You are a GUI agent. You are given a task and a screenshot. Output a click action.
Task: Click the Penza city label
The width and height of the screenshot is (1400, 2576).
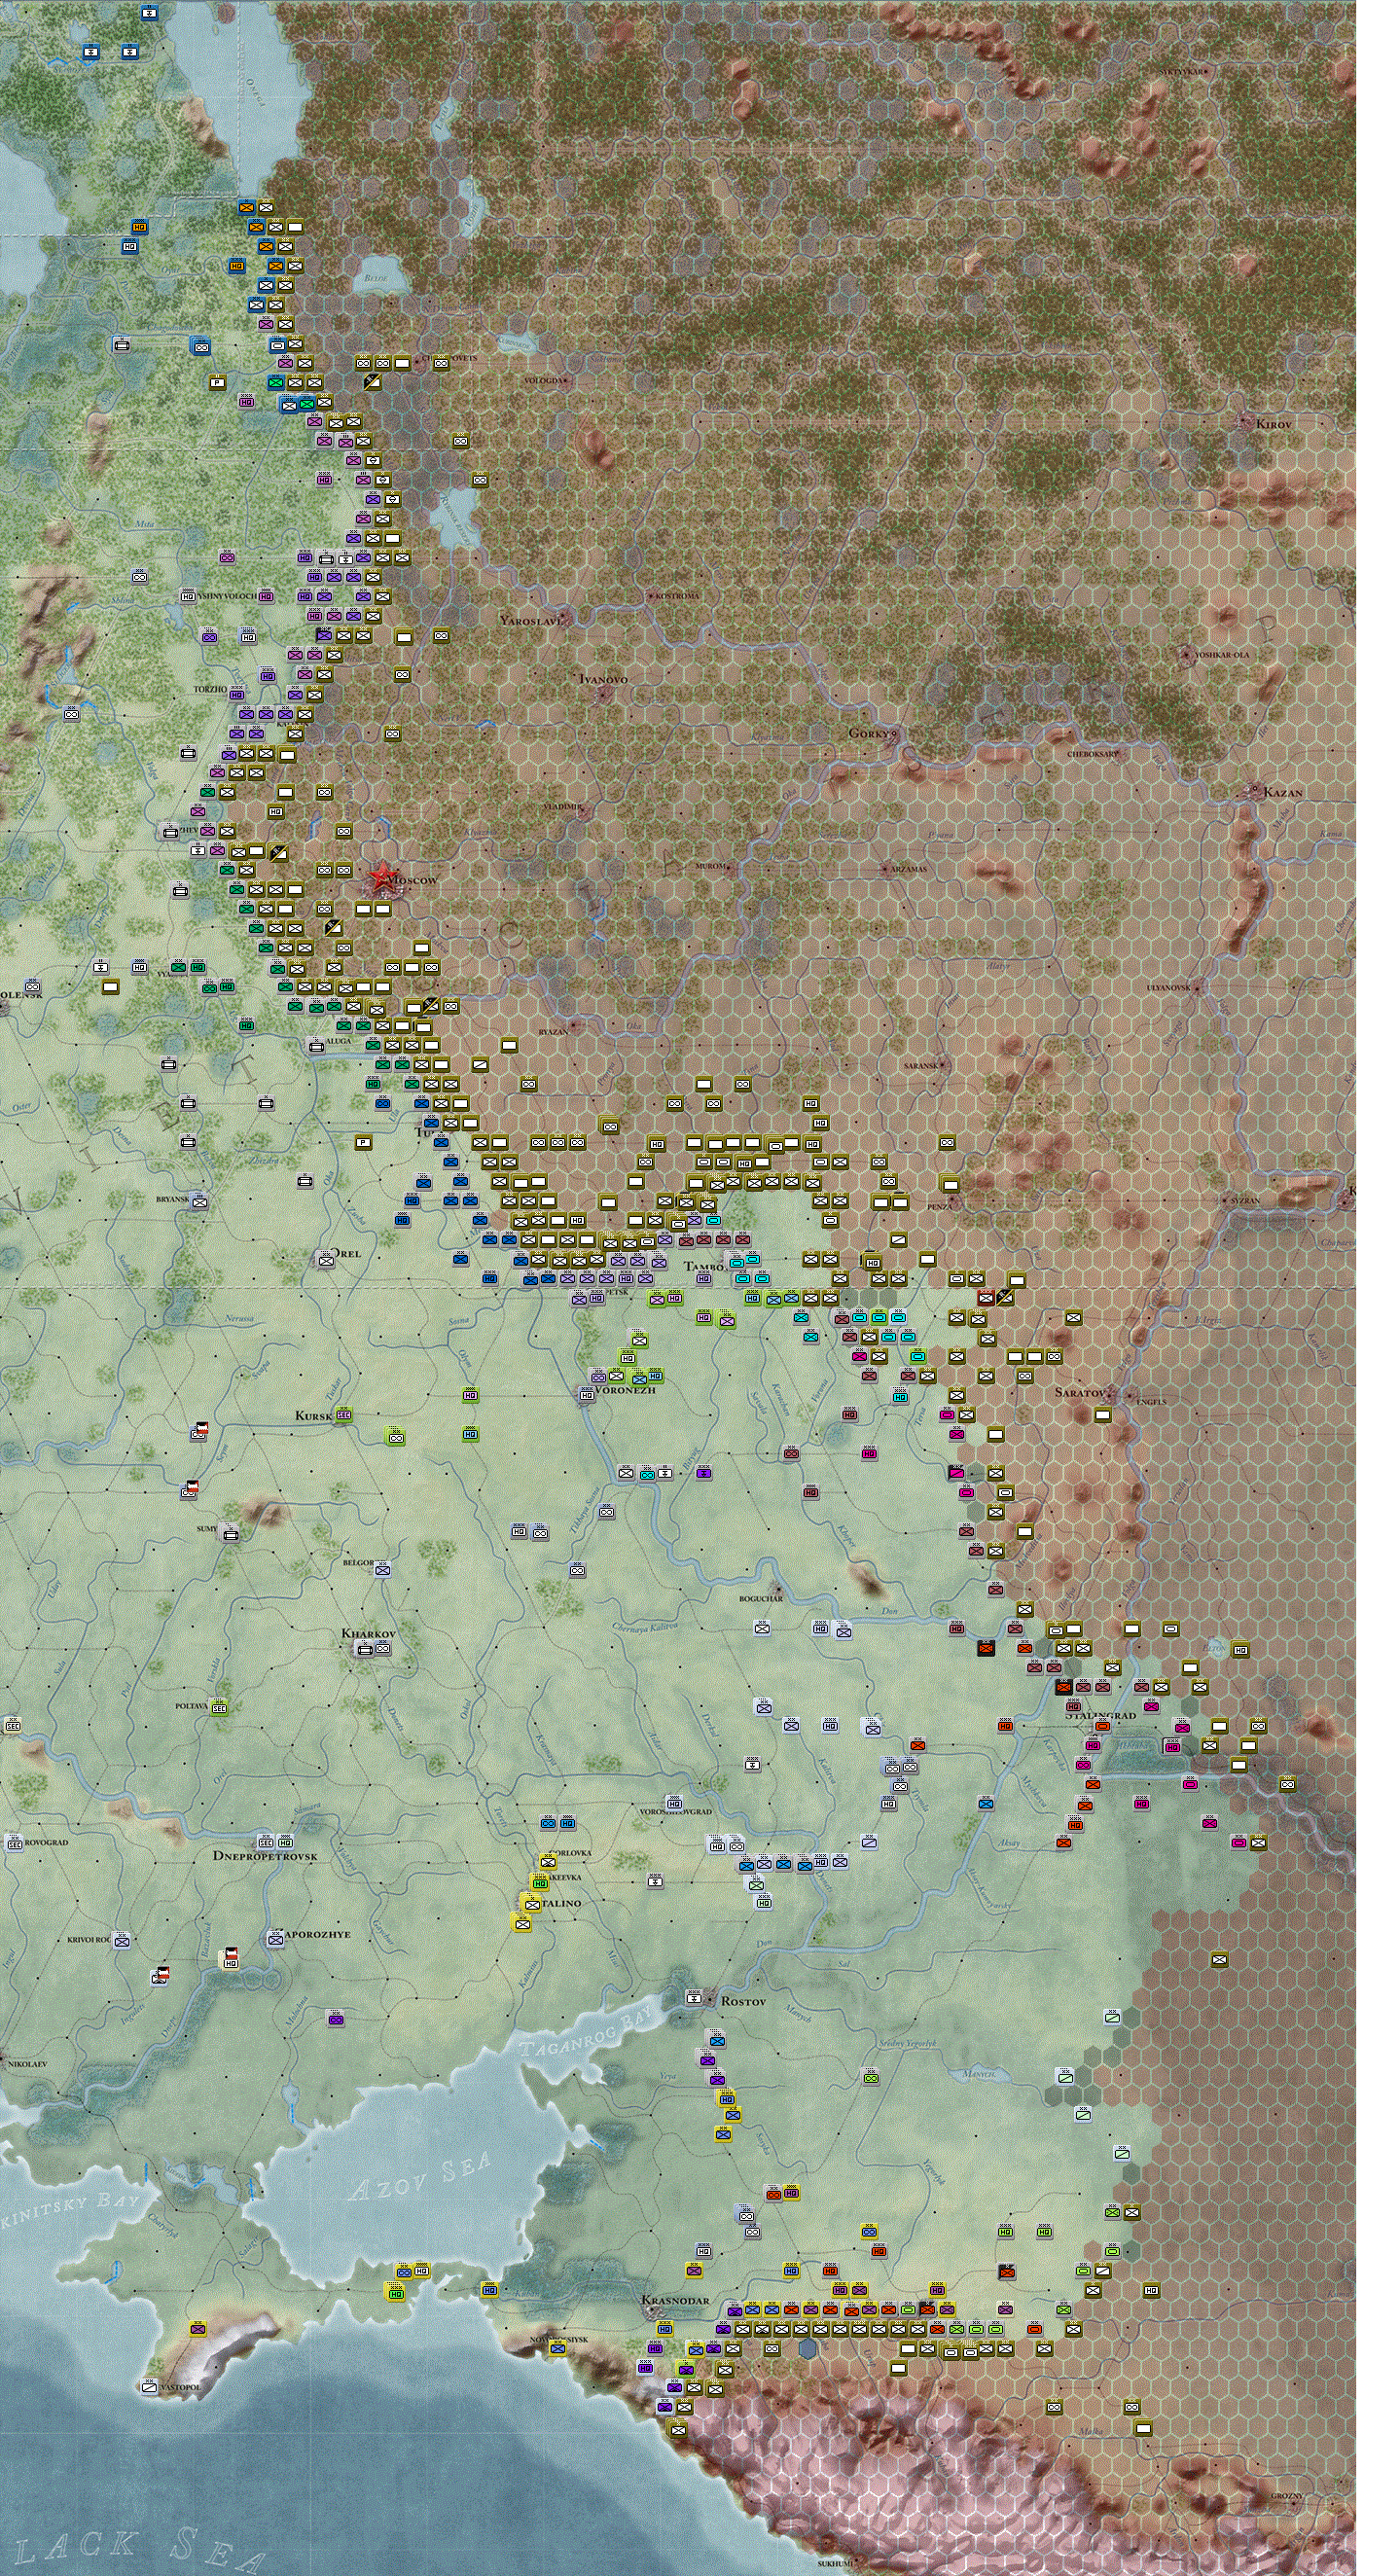tap(939, 1206)
